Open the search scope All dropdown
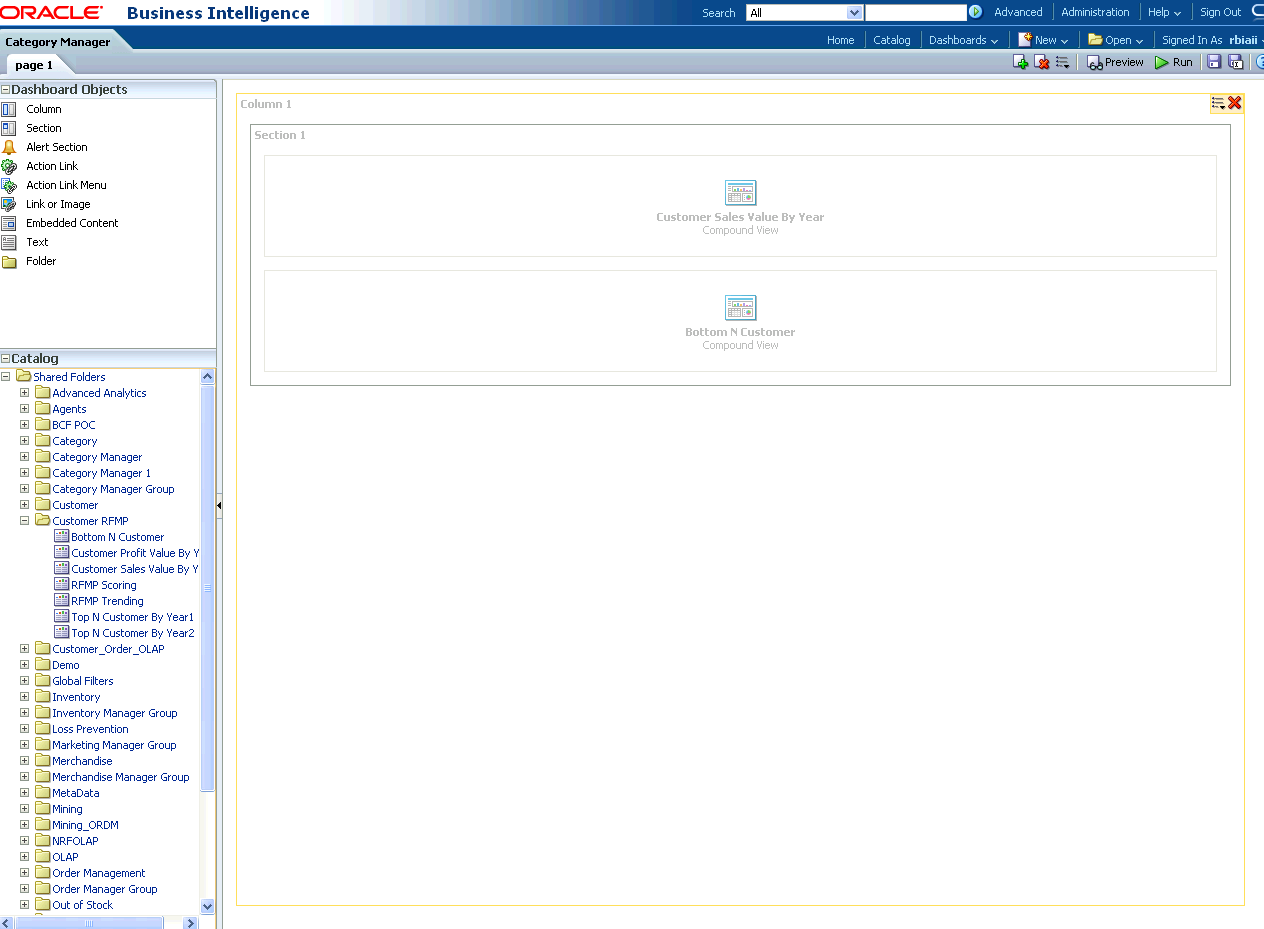Screen dimensions: 1264x929 pos(854,13)
